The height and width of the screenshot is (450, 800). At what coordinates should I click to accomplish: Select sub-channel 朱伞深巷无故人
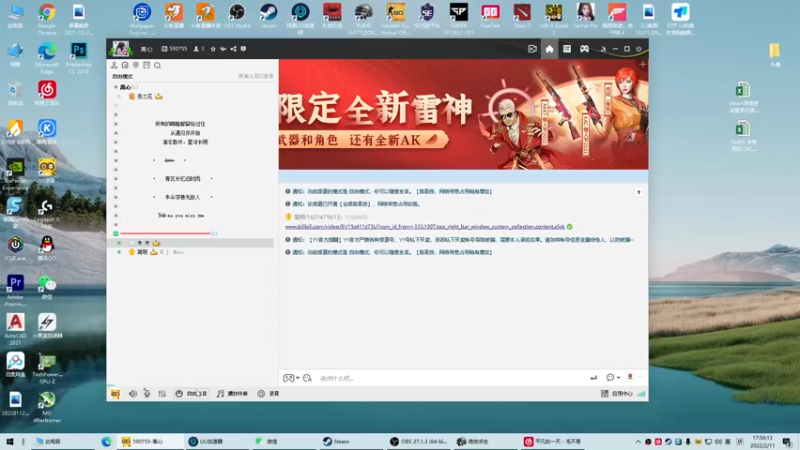(x=183, y=197)
